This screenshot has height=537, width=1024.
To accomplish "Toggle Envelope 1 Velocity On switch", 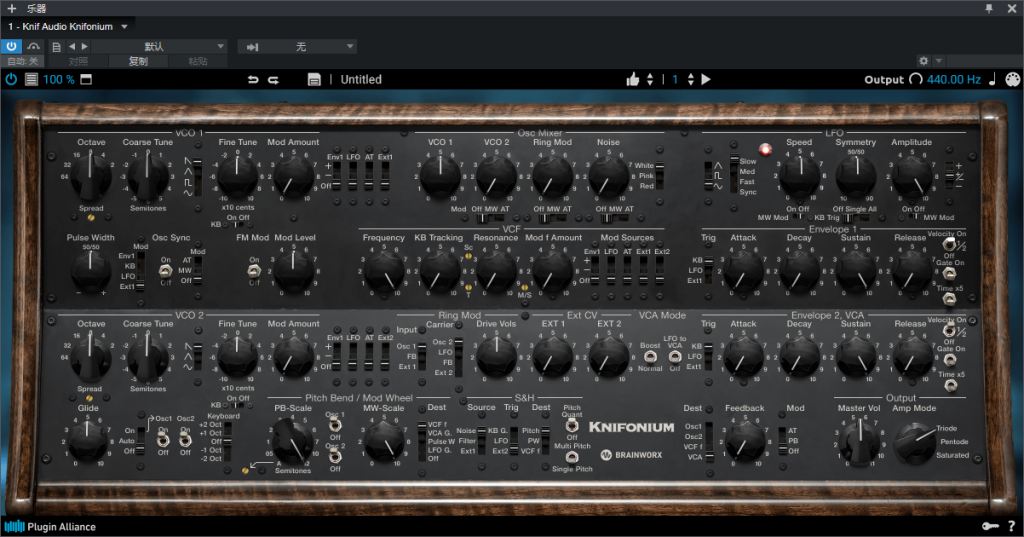I will point(949,244).
